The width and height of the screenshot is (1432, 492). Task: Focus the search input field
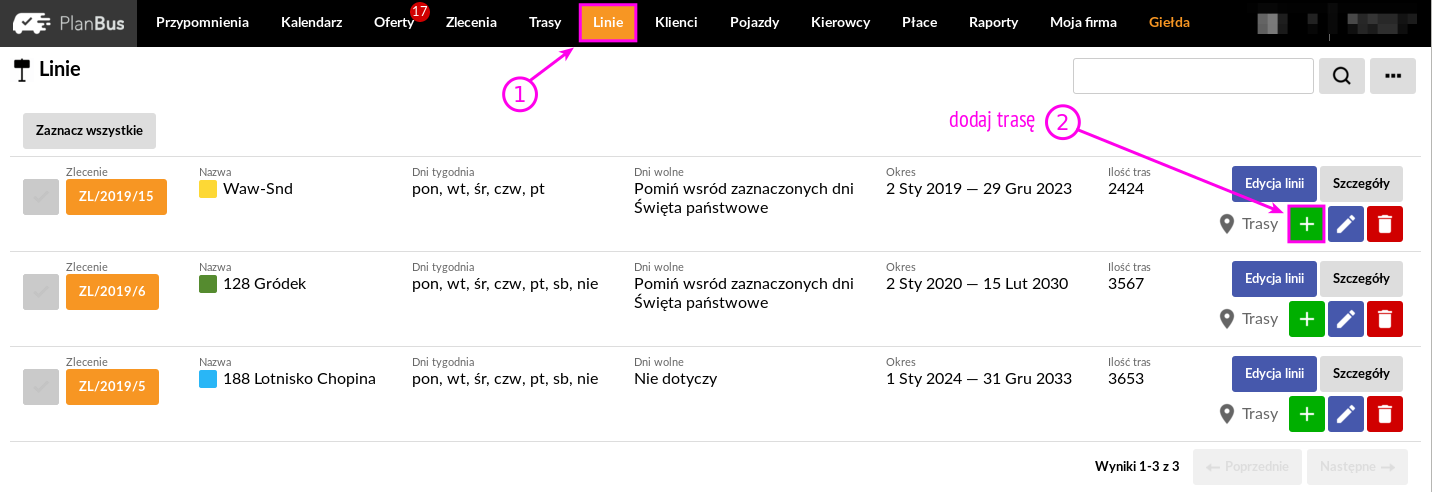pyautogui.click(x=1192, y=76)
